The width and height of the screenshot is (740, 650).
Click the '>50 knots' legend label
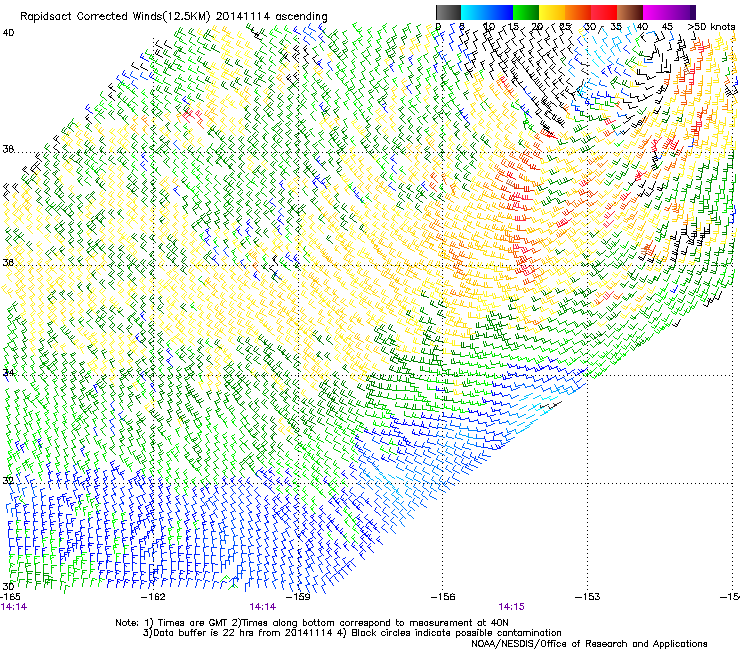pyautogui.click(x=712, y=27)
